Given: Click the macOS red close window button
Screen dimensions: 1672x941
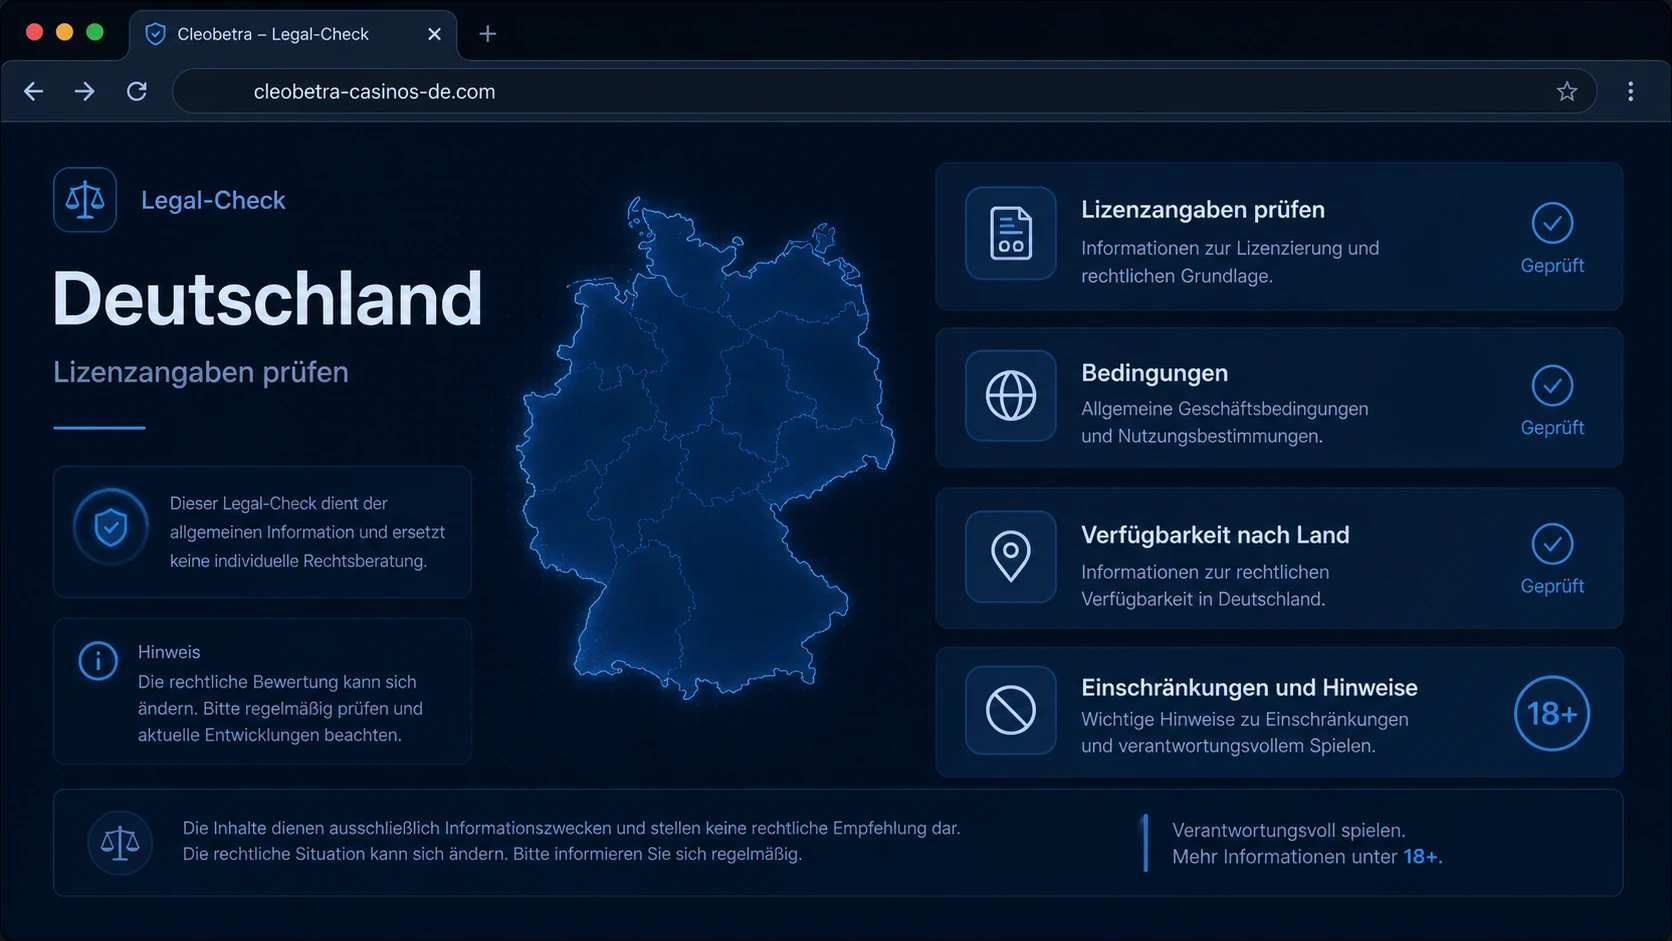Looking at the screenshot, I should coord(34,32).
